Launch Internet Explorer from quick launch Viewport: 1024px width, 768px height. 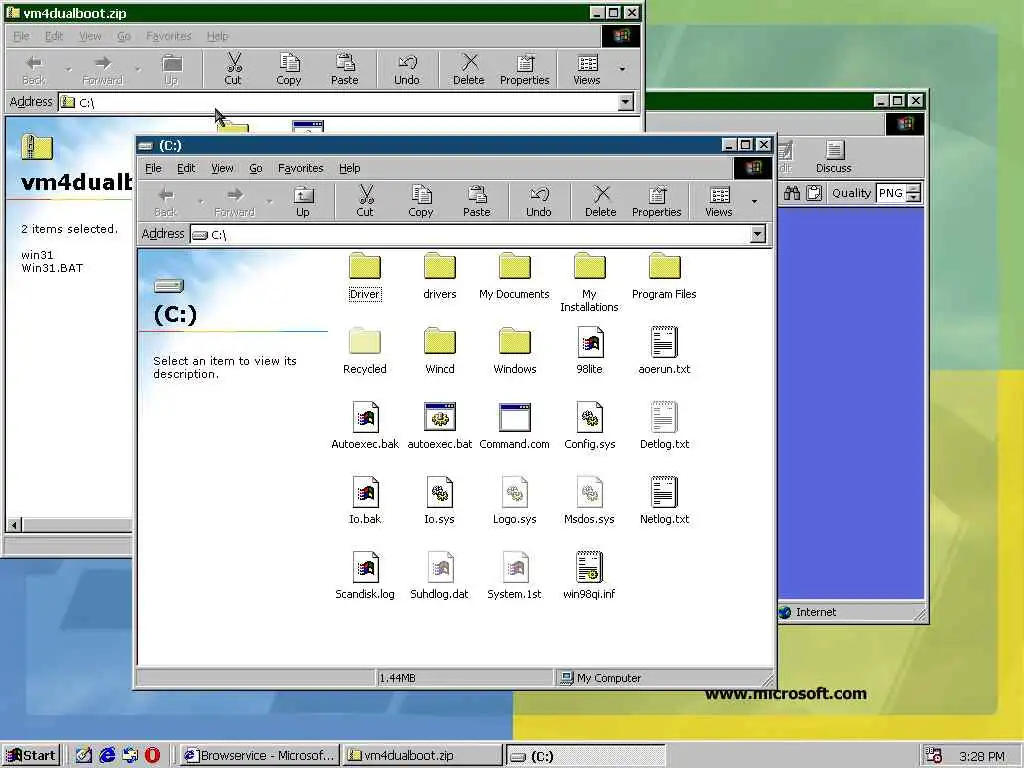pyautogui.click(x=107, y=756)
